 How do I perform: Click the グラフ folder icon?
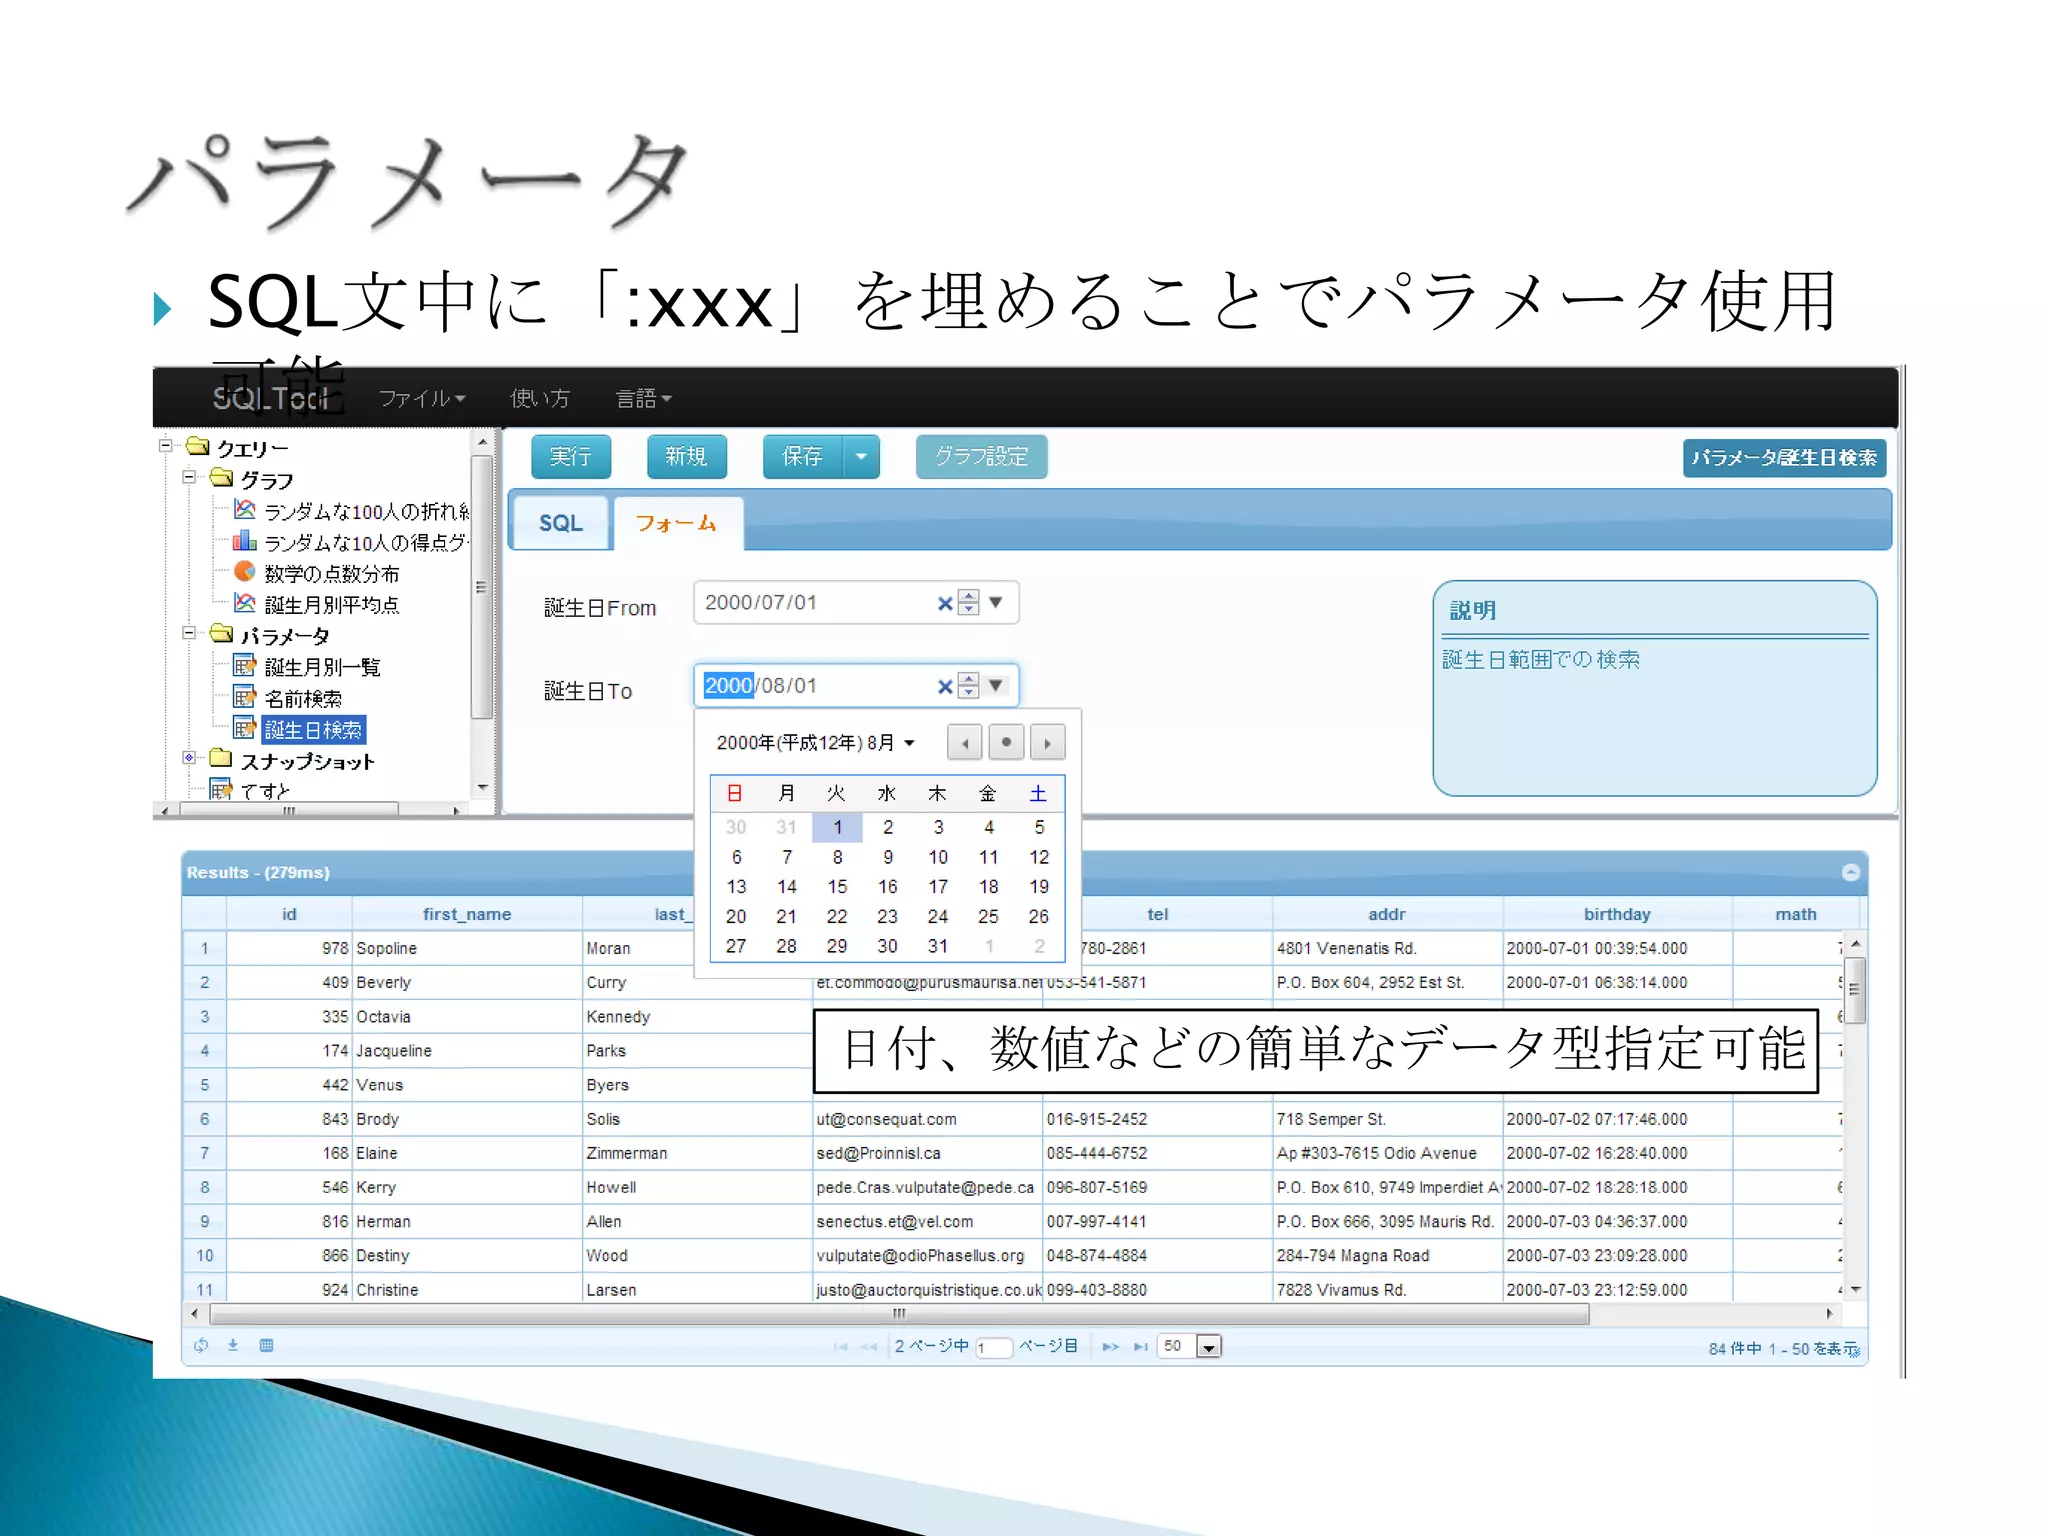[222, 477]
